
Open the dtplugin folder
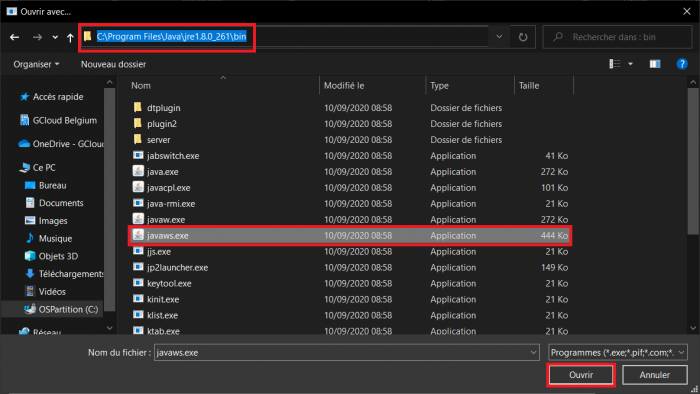coord(163,108)
